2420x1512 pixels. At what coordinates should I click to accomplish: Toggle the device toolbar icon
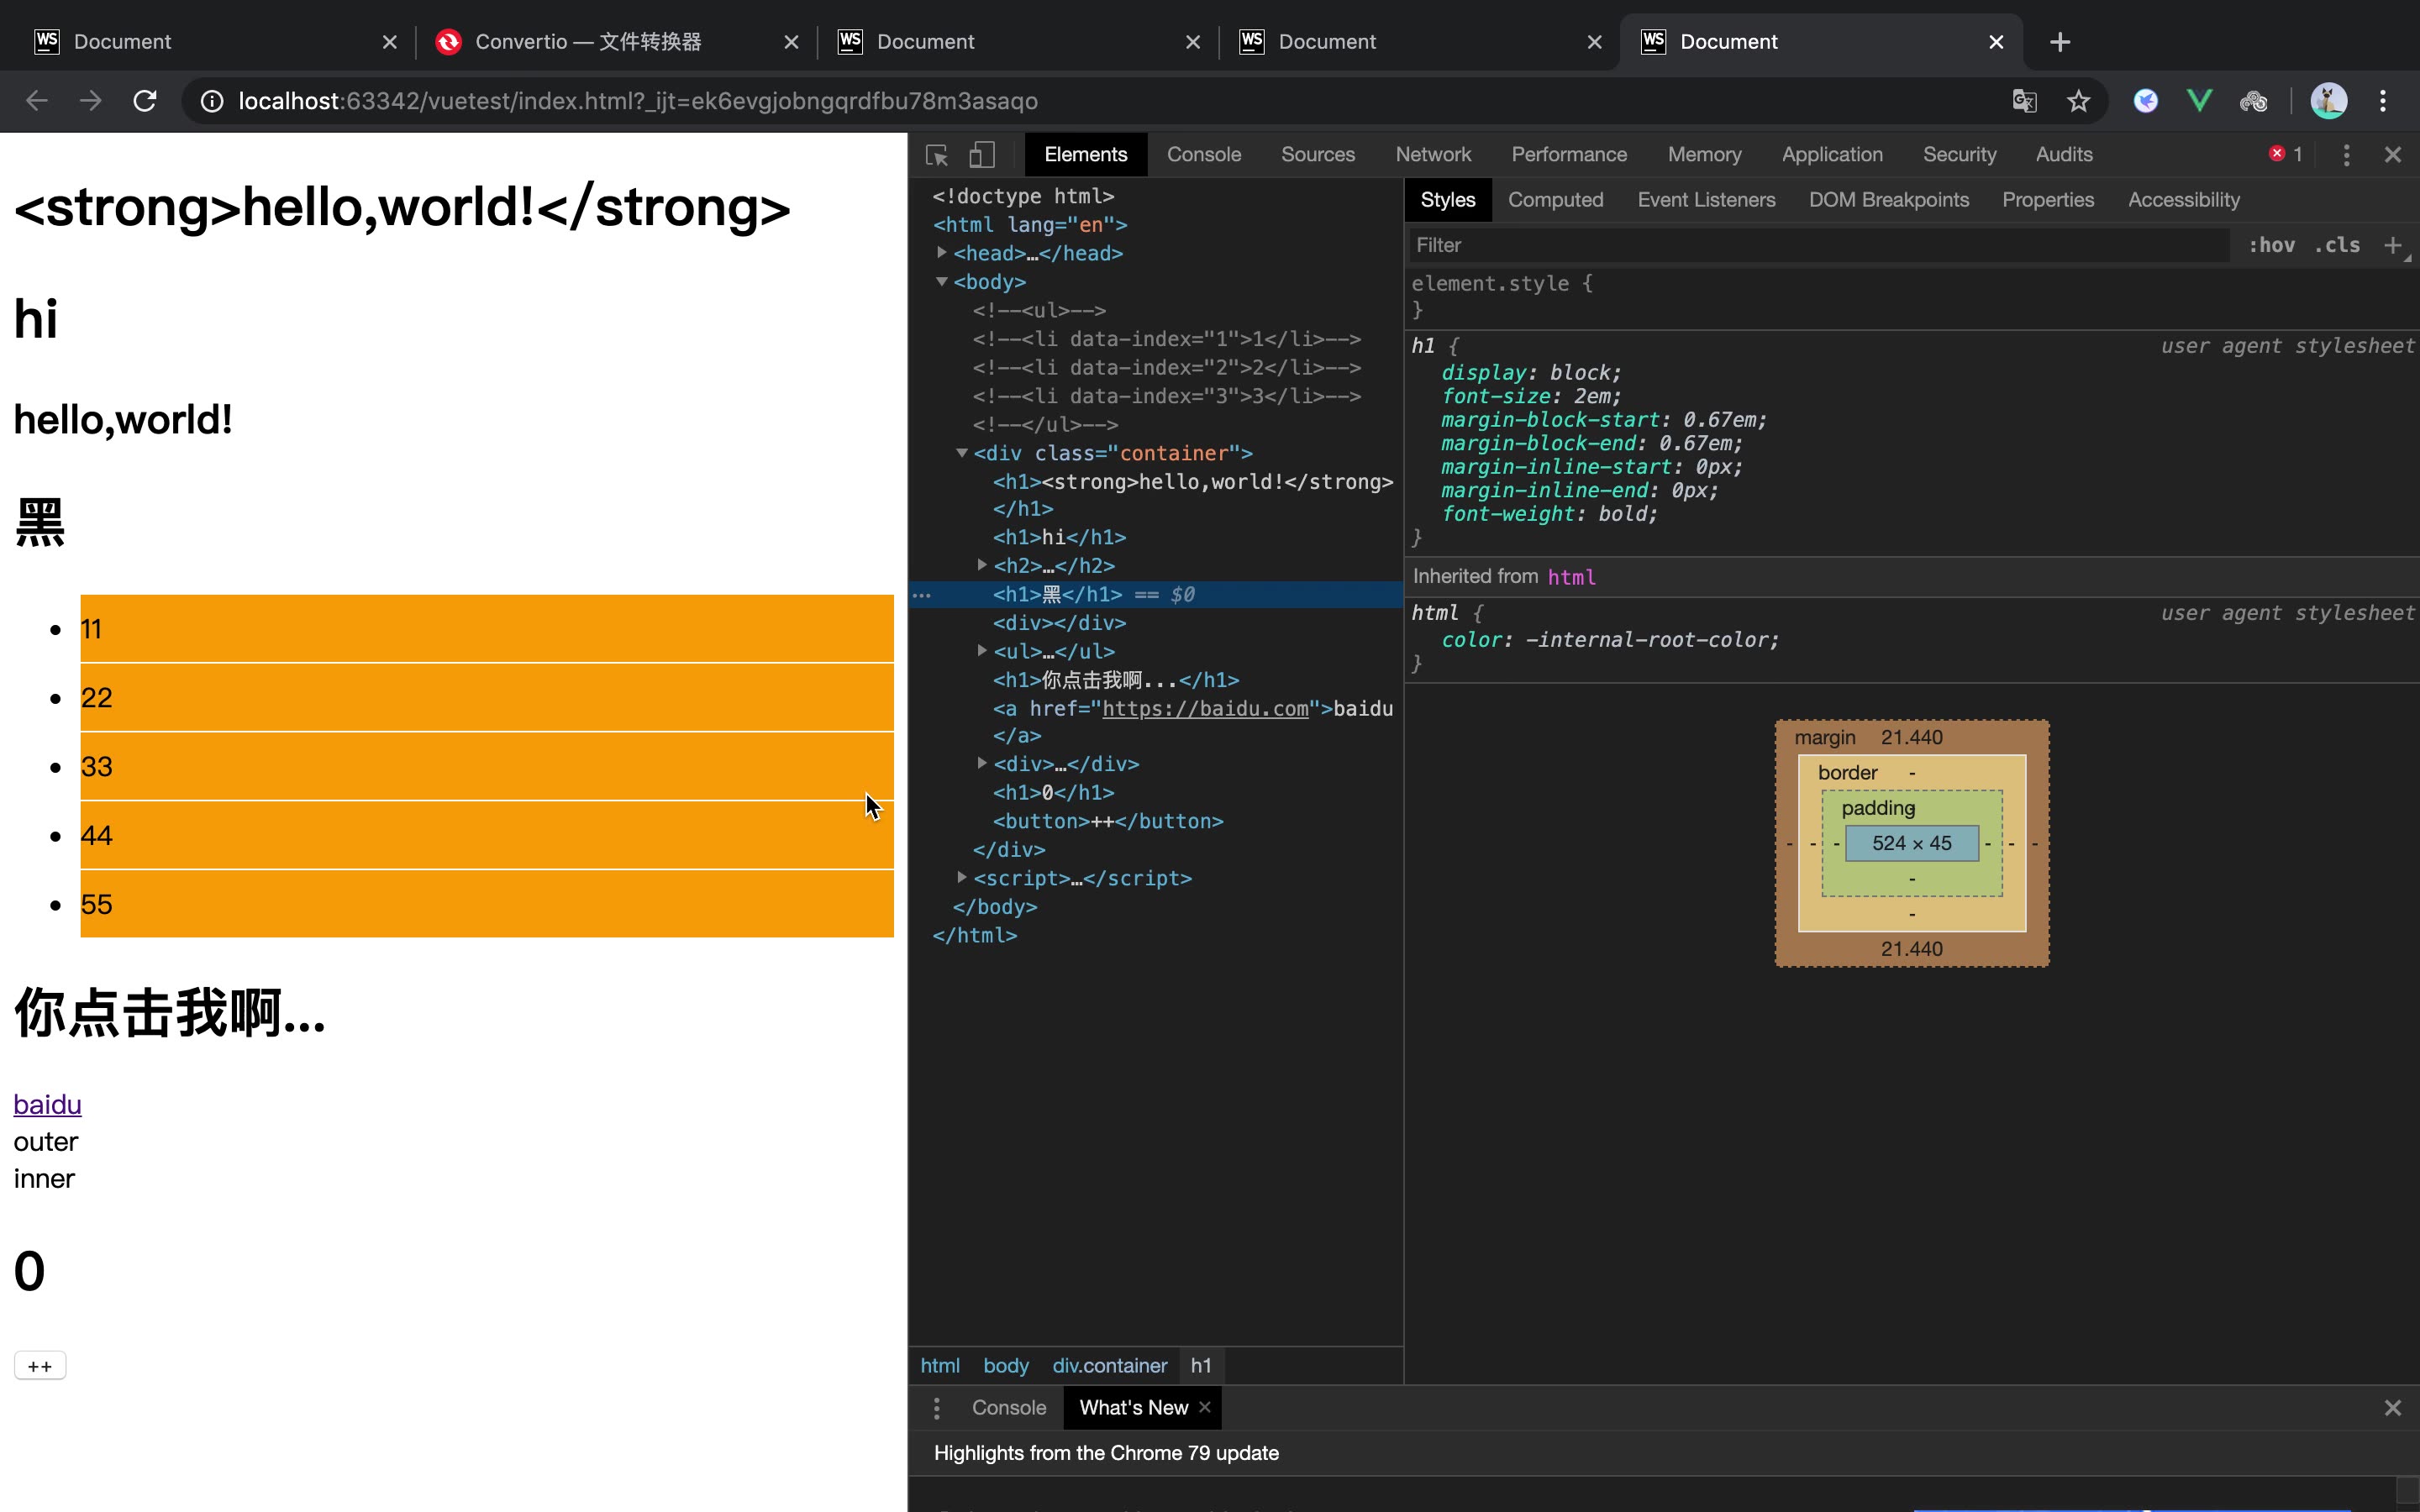click(982, 155)
